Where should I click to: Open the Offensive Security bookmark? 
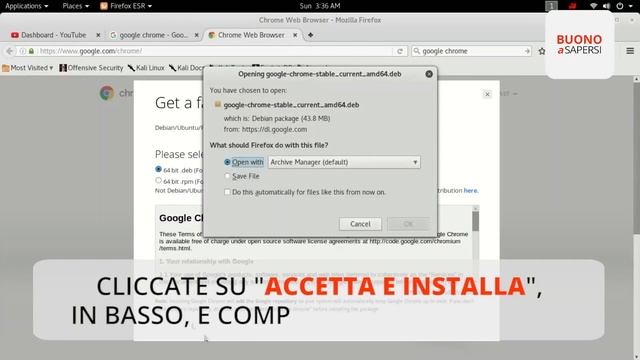click(x=91, y=68)
